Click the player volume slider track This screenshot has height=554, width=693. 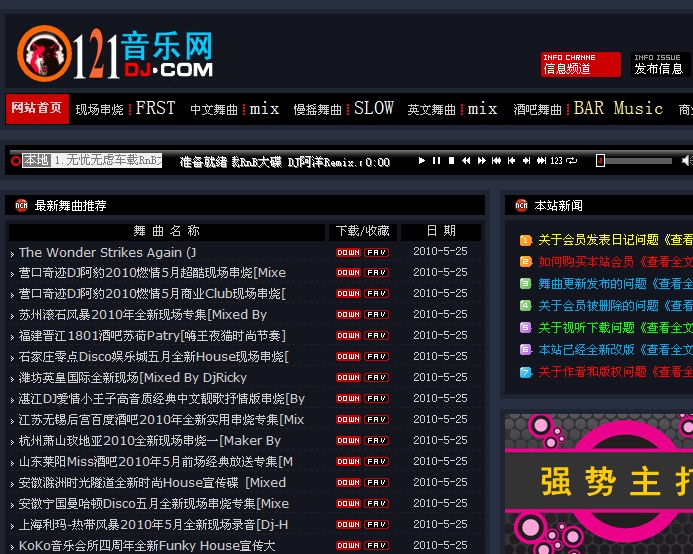coord(636,161)
